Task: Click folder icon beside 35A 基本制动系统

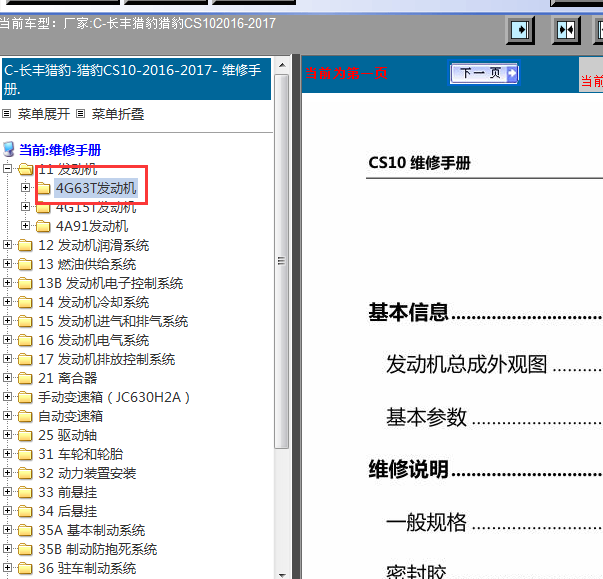Action: pos(25,530)
